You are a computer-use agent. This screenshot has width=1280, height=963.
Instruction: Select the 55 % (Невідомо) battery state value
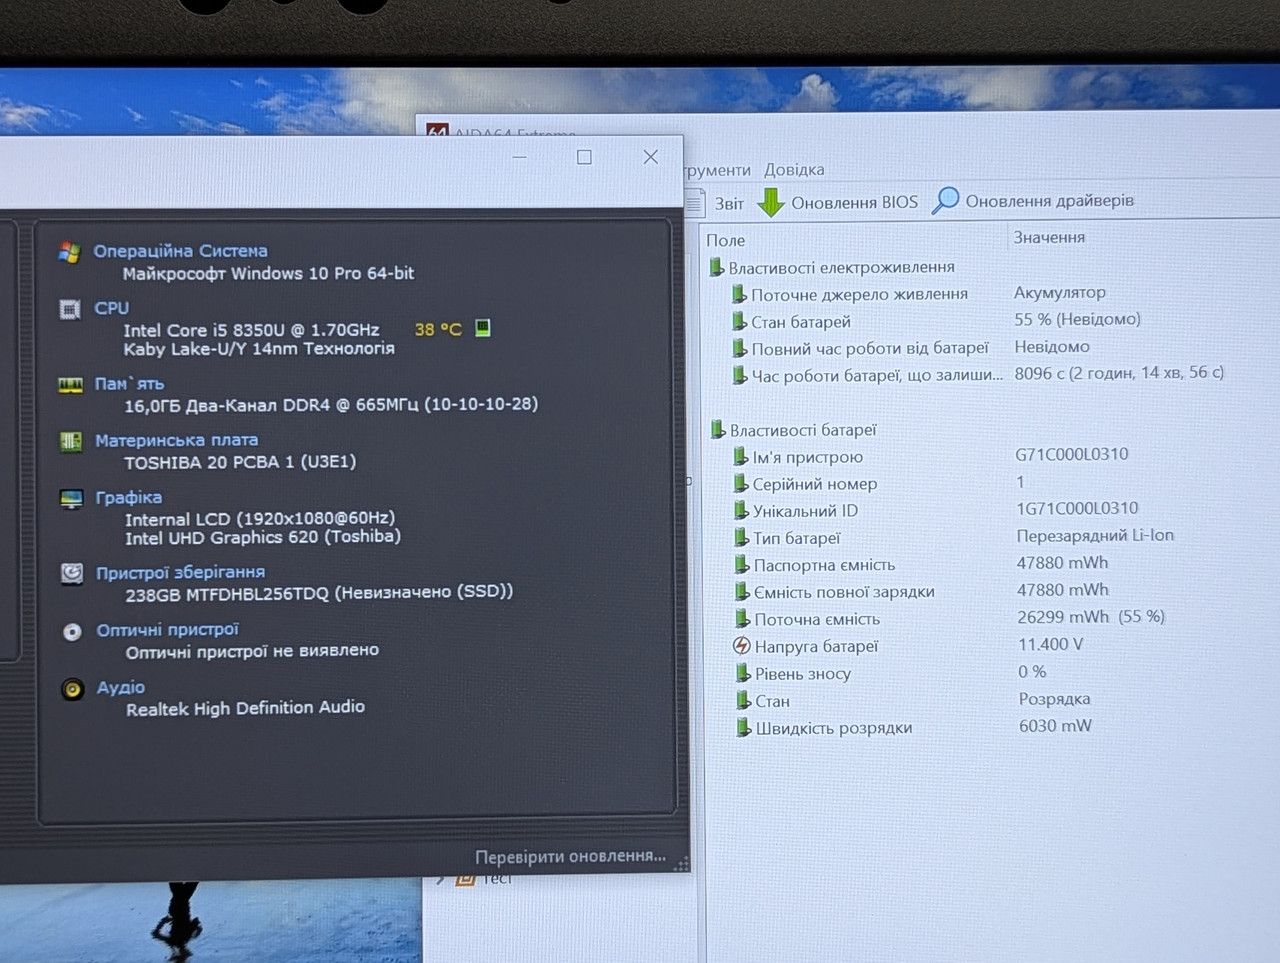(1077, 319)
